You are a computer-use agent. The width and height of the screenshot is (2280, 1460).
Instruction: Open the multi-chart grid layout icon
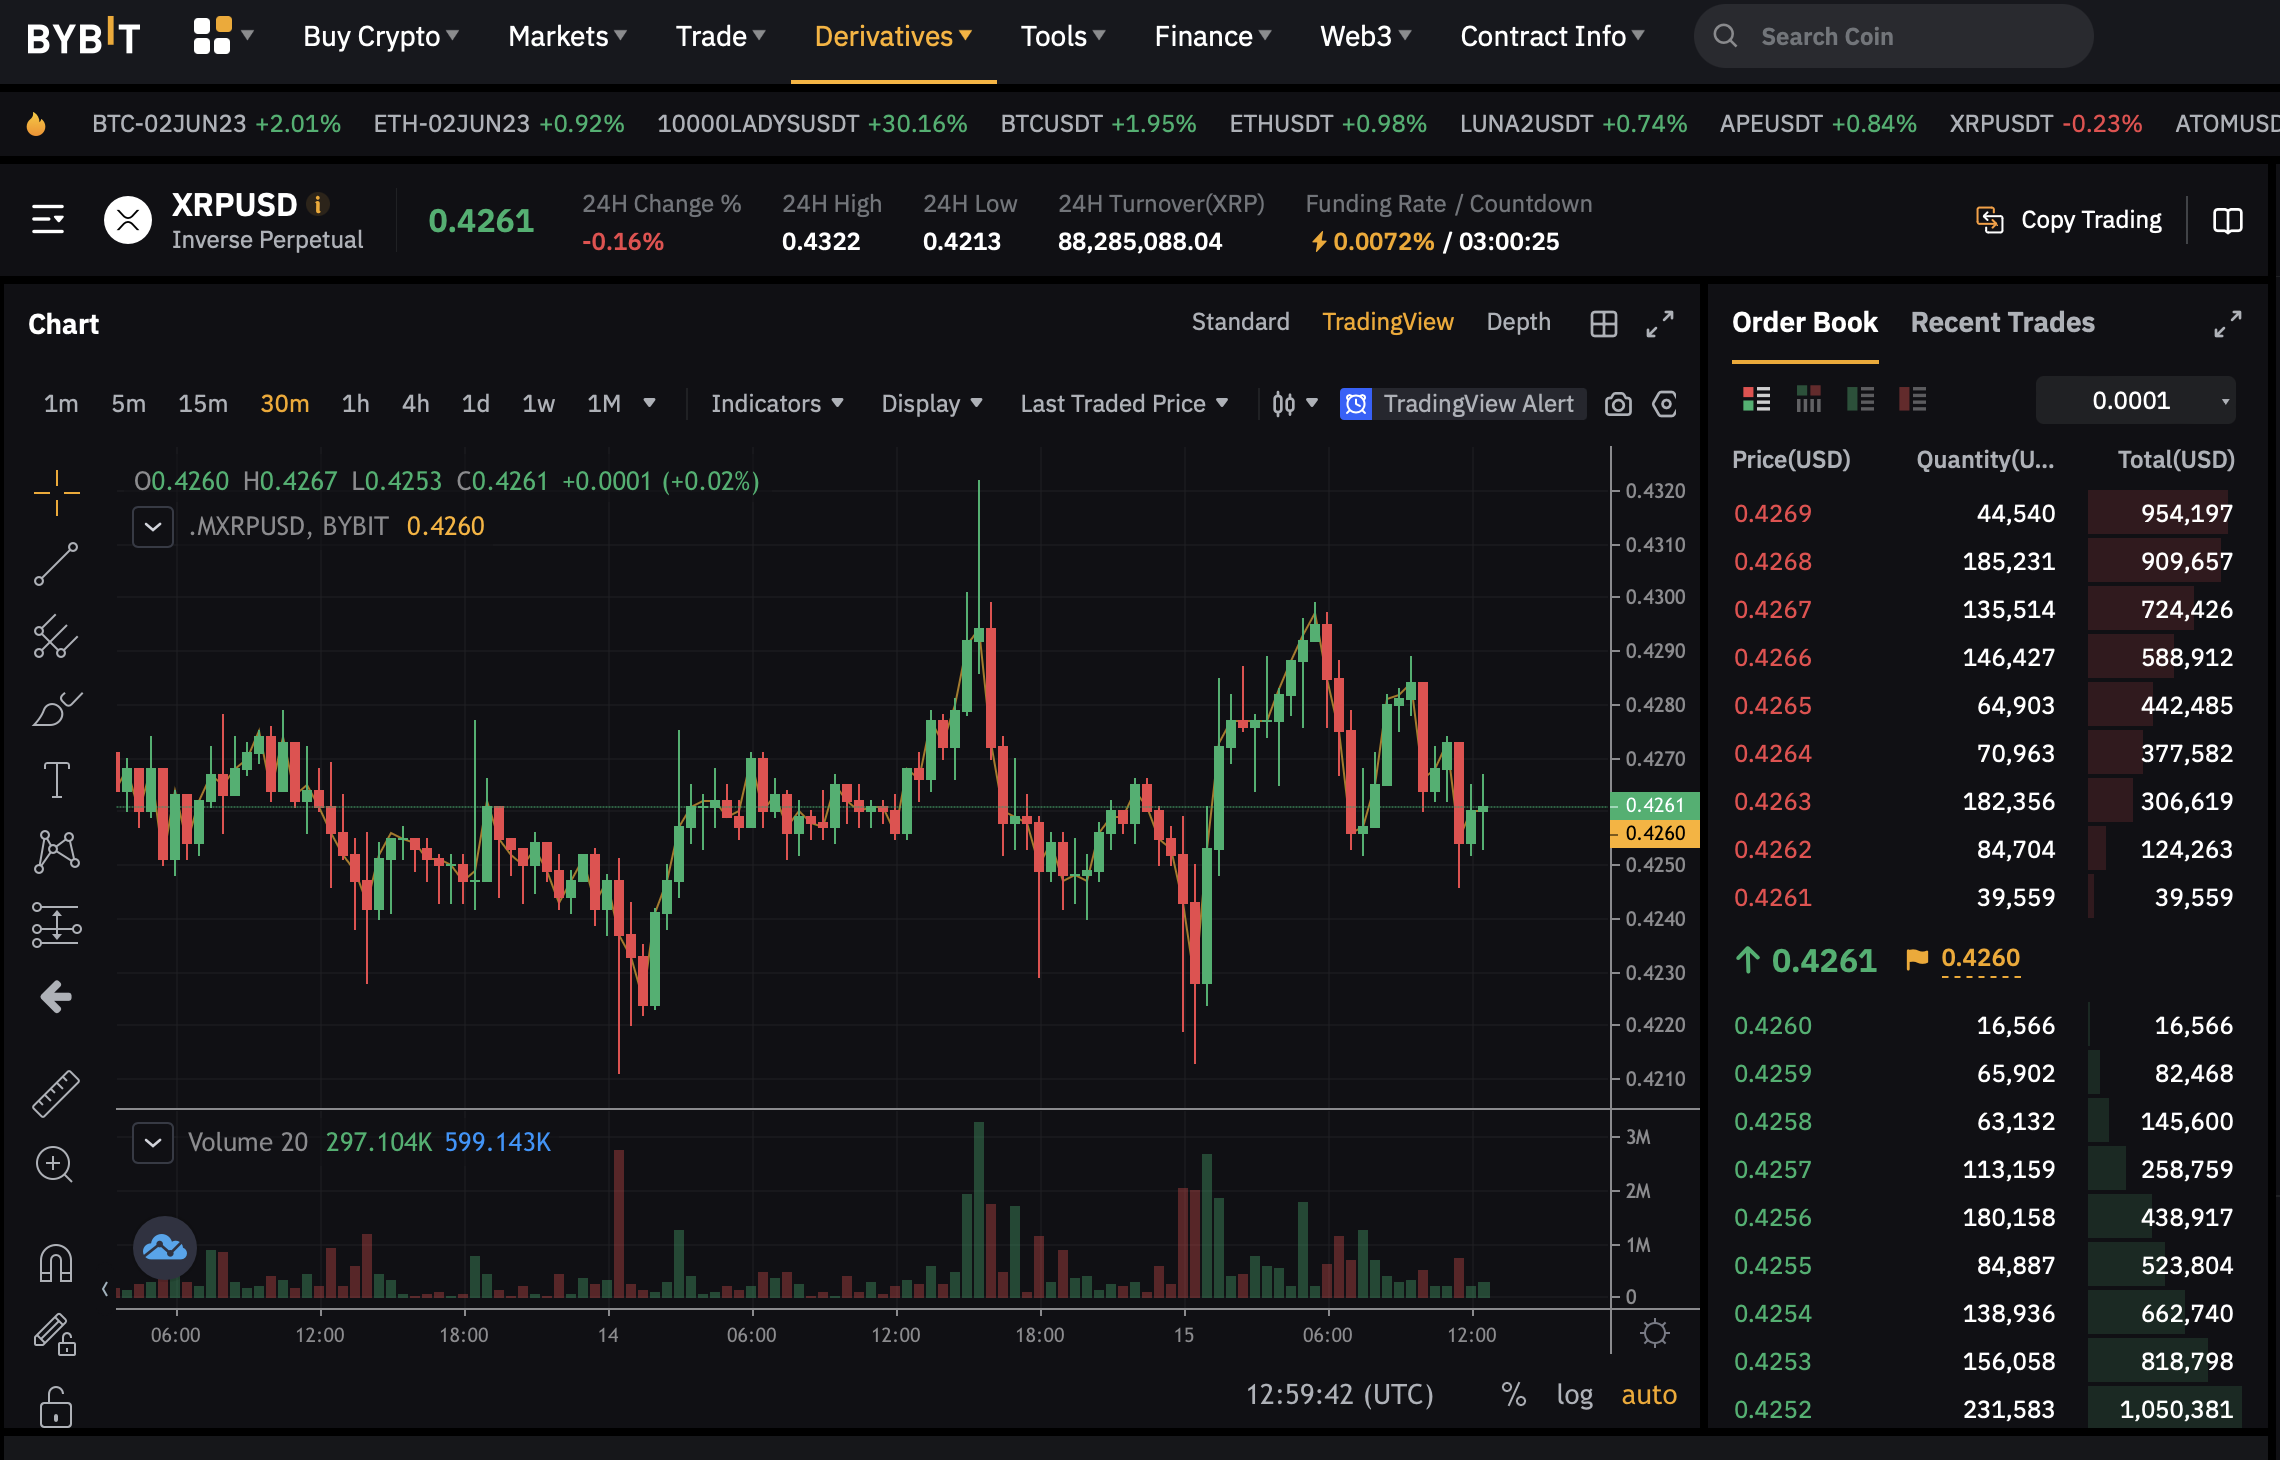point(1604,323)
